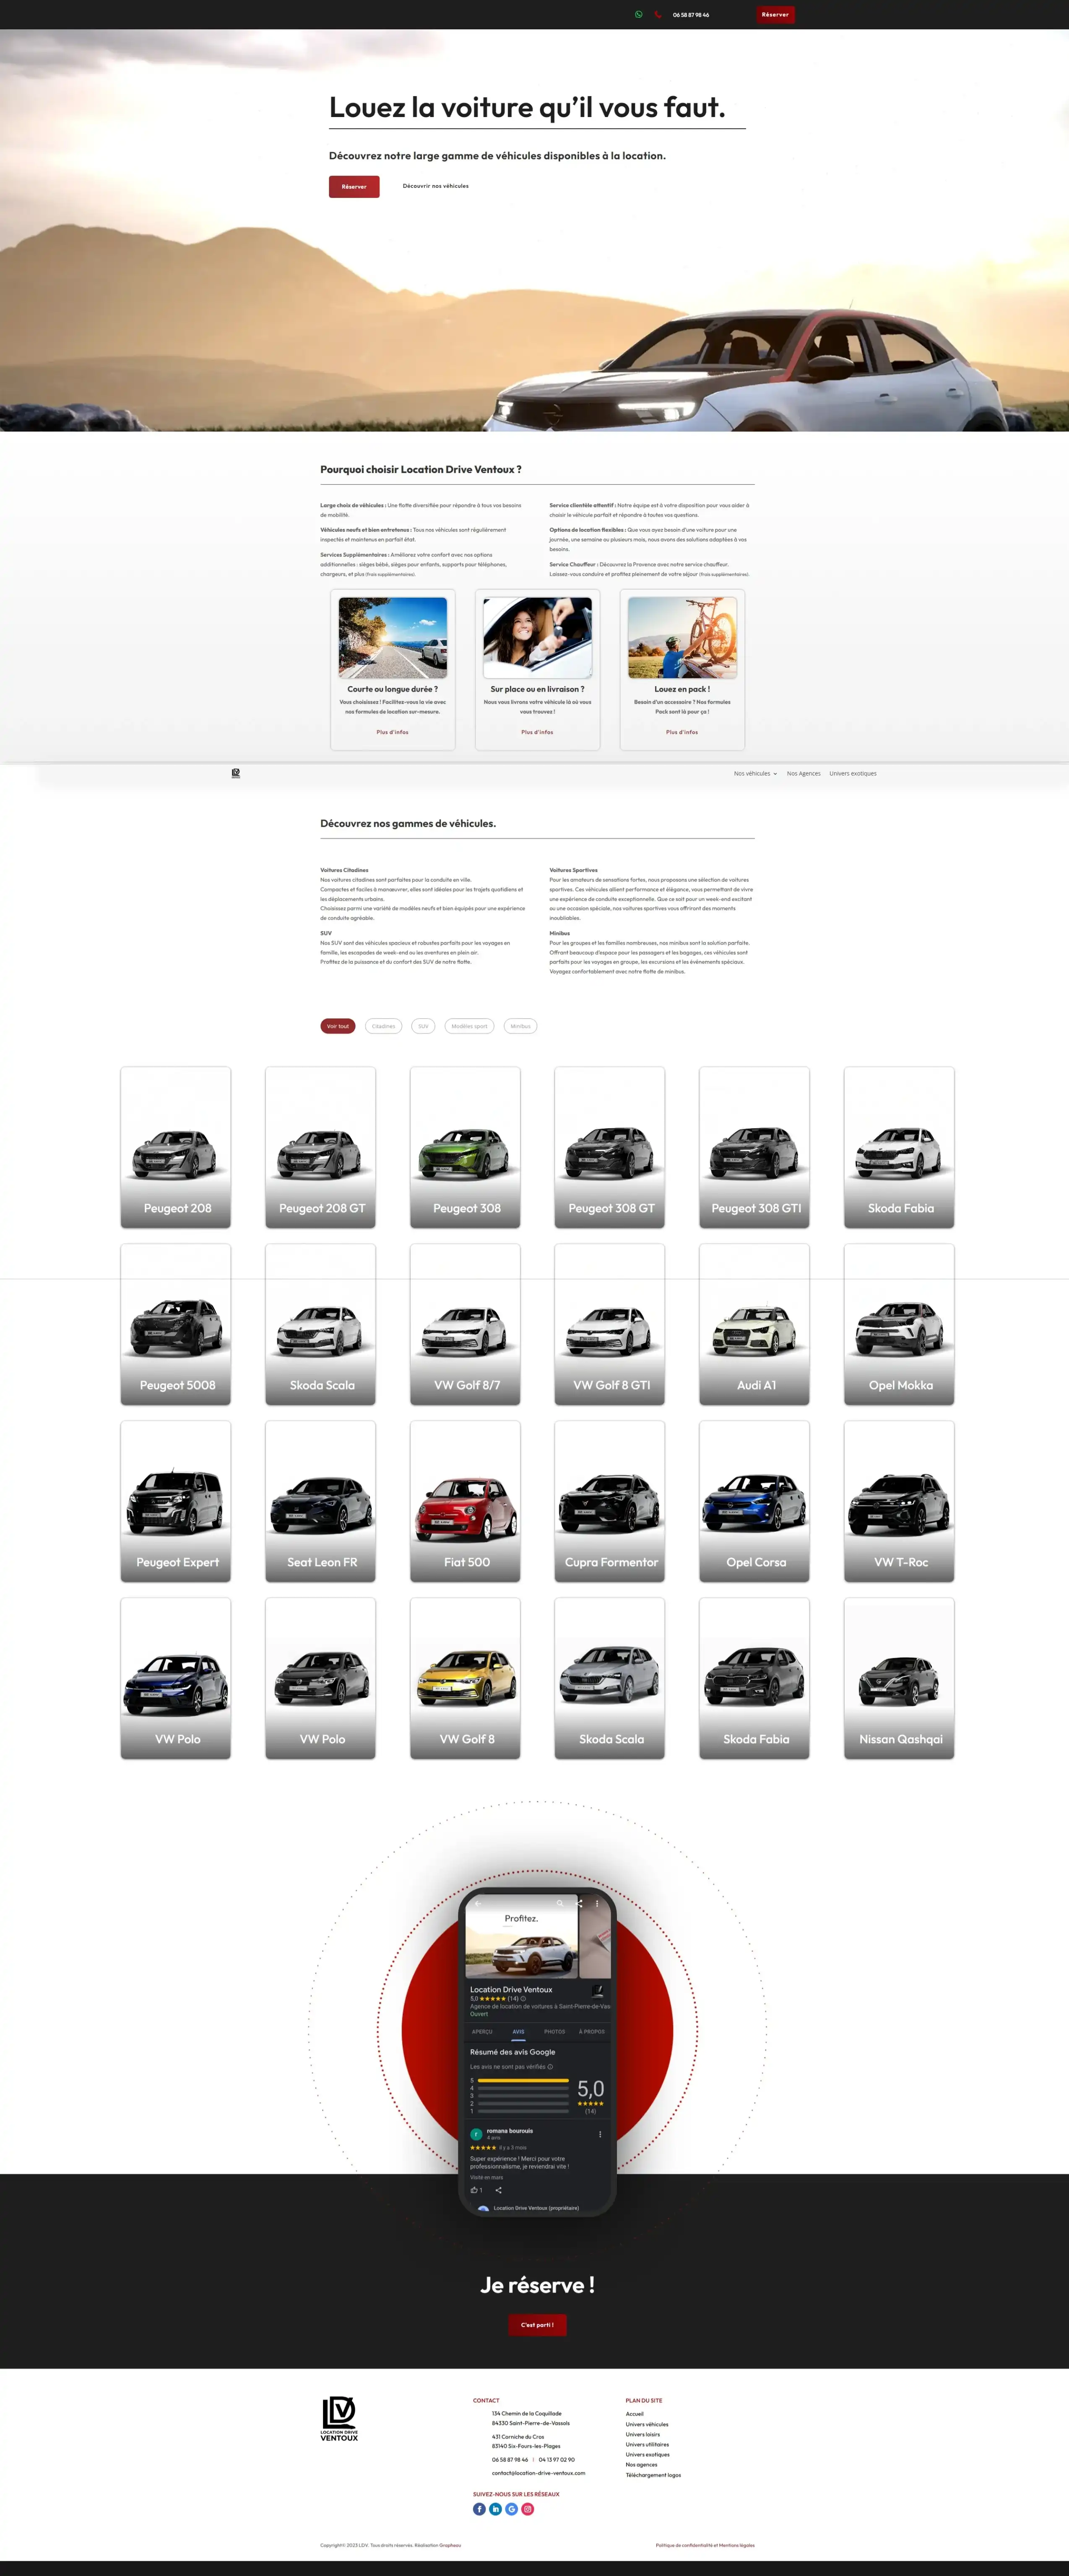This screenshot has width=1069, height=2576.
Task: Open the VW Golf 8/7 vehicle card
Action: coord(465,1324)
